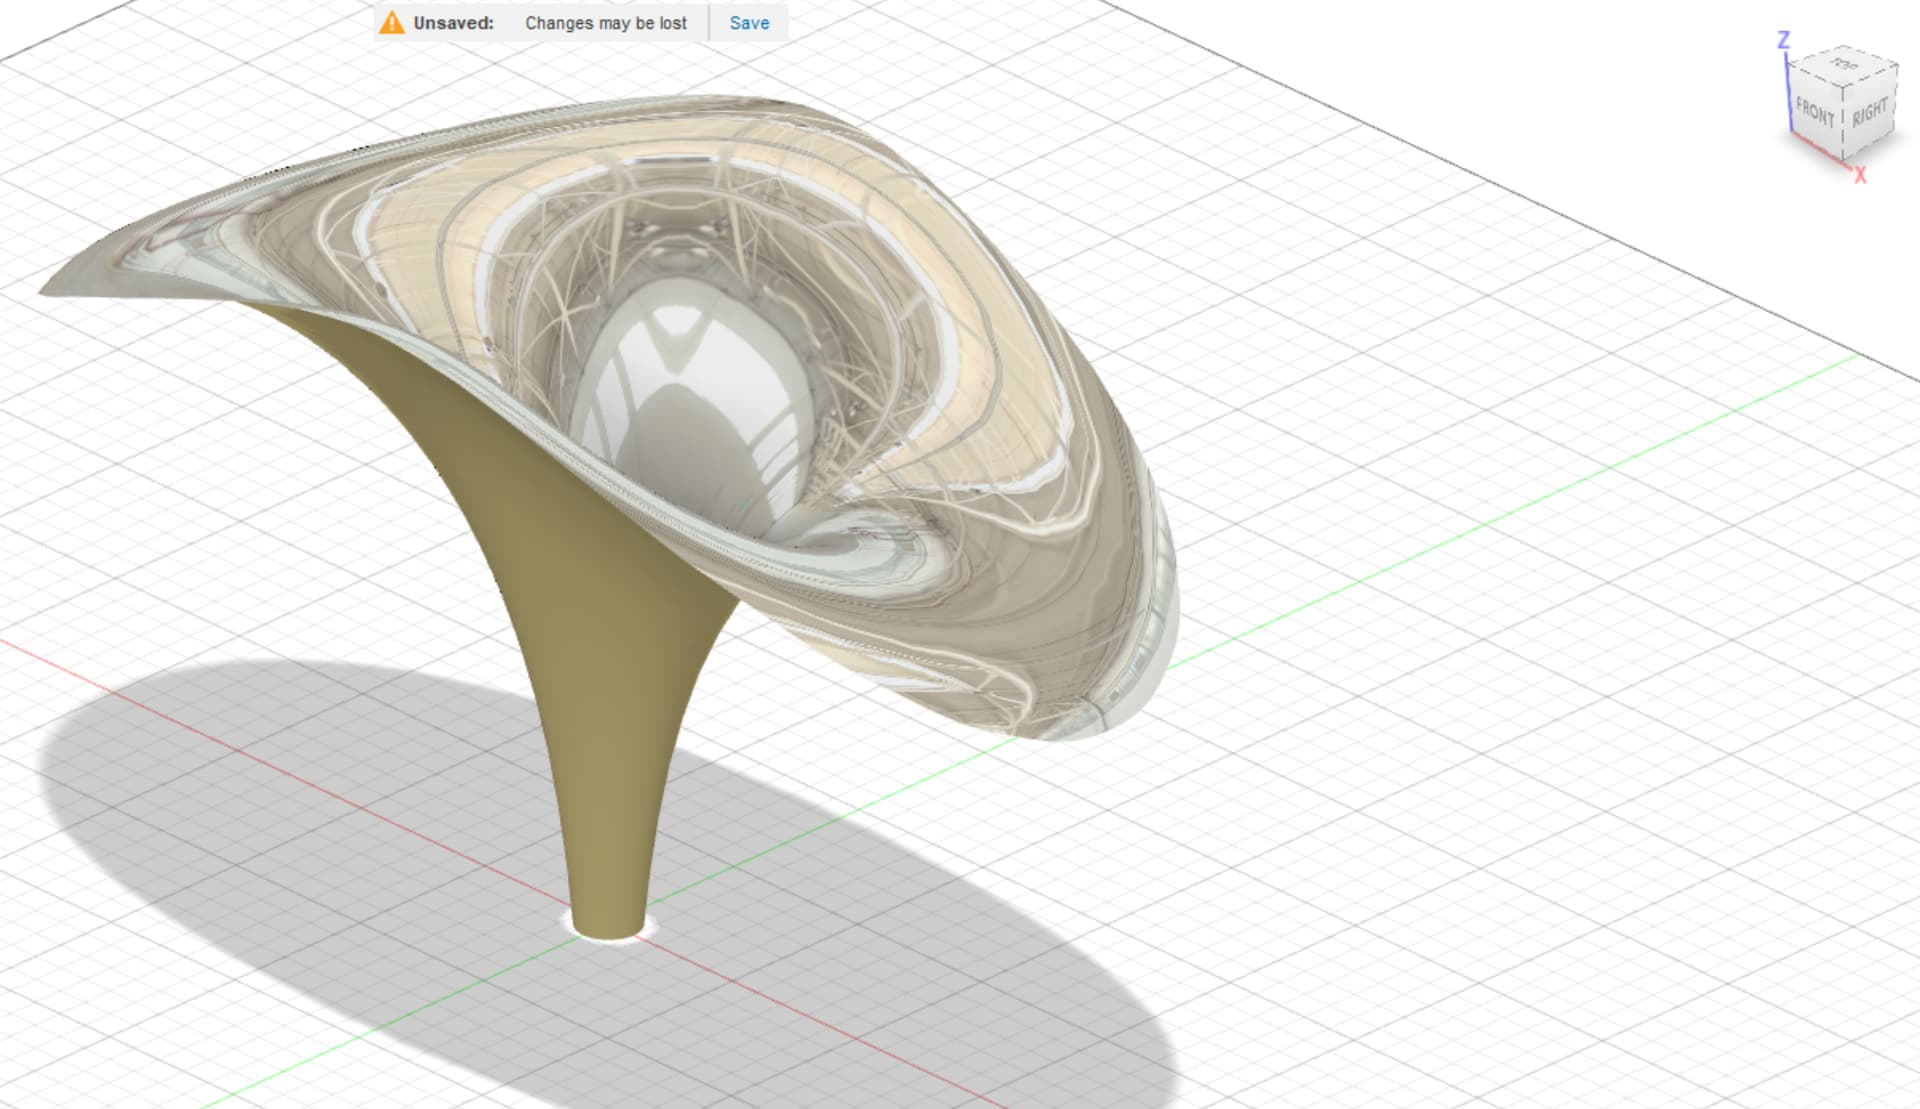The width and height of the screenshot is (1920, 1109).
Task: Select the TOP face of ViewCube
Action: point(1844,66)
